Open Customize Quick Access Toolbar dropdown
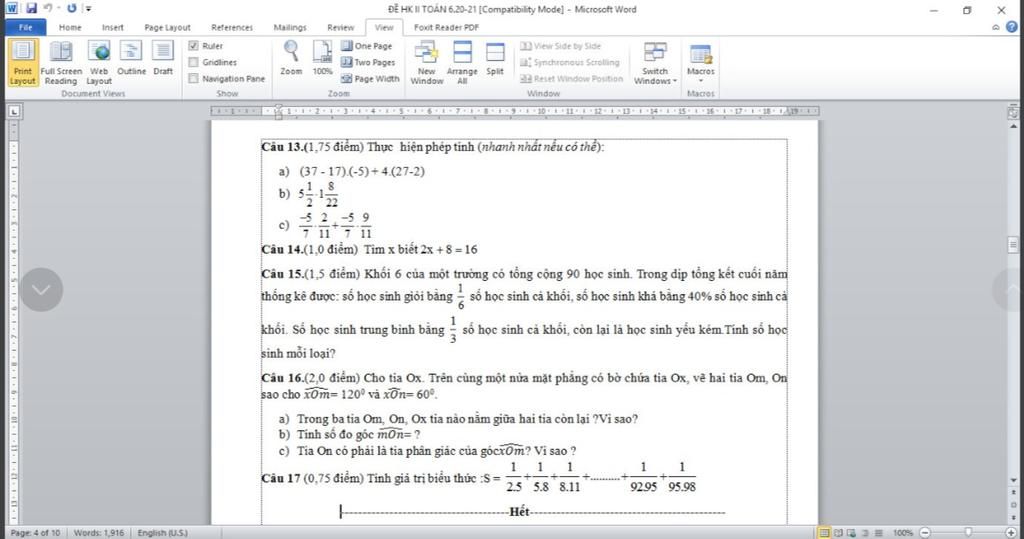The width and height of the screenshot is (1024, 539). click(x=88, y=8)
